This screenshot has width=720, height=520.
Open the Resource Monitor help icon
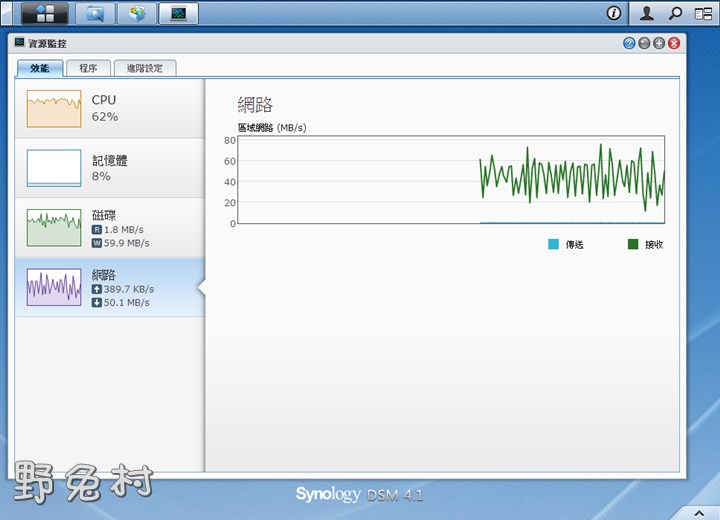coord(629,43)
